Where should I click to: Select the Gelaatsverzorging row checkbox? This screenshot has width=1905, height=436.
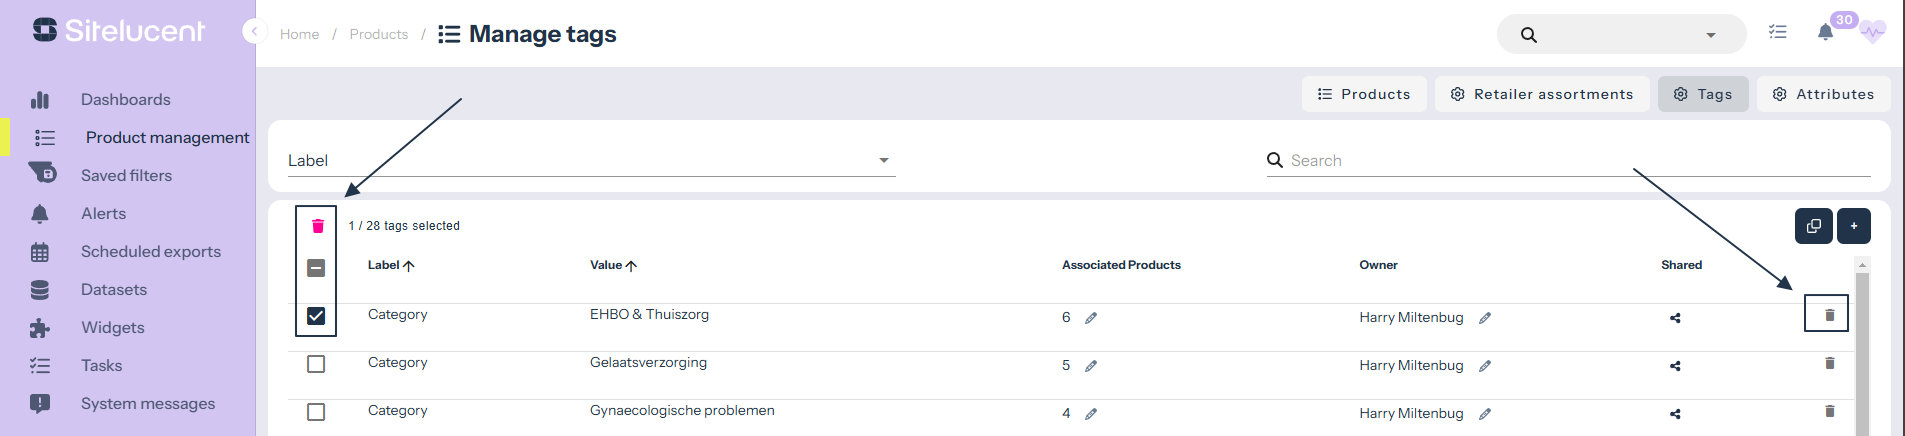pos(316,364)
